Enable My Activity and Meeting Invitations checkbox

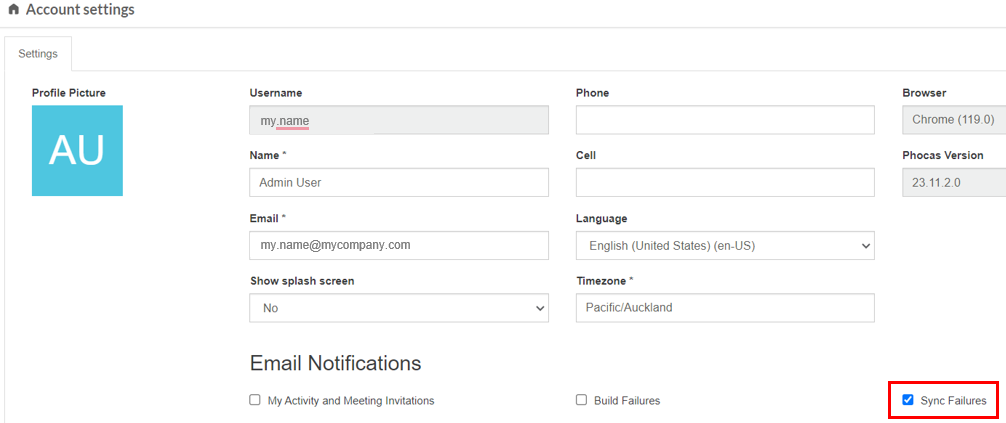pos(255,400)
